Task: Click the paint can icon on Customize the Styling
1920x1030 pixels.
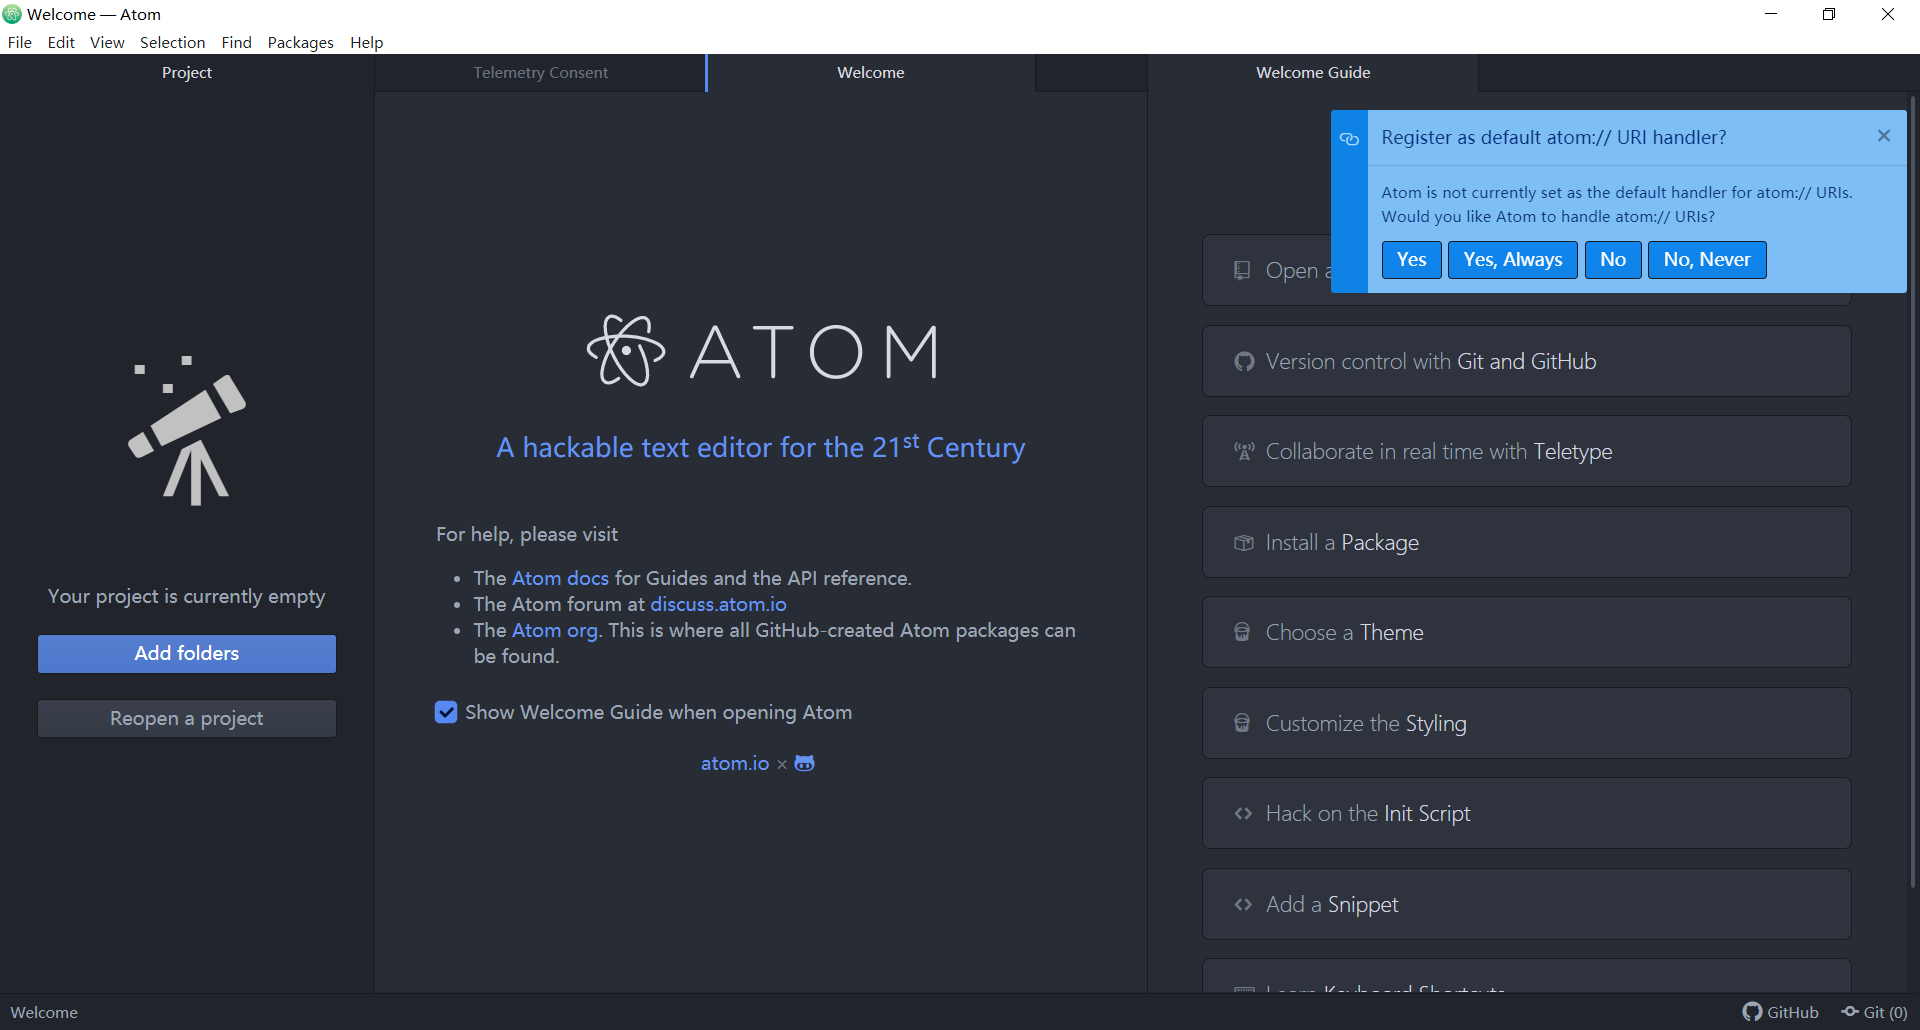Action: click(x=1242, y=723)
